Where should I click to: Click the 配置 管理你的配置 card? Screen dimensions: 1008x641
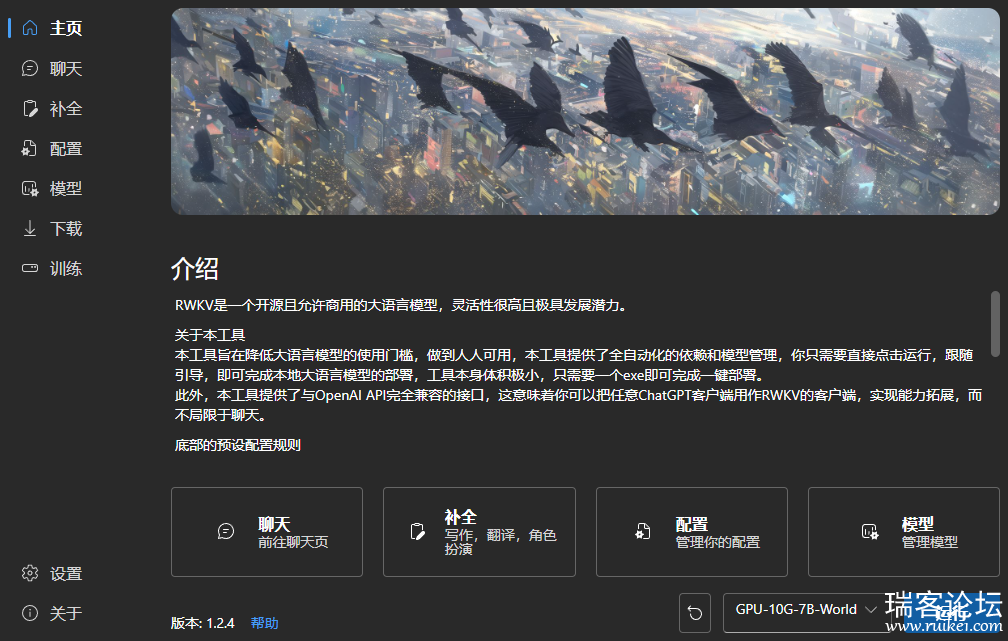pos(692,532)
